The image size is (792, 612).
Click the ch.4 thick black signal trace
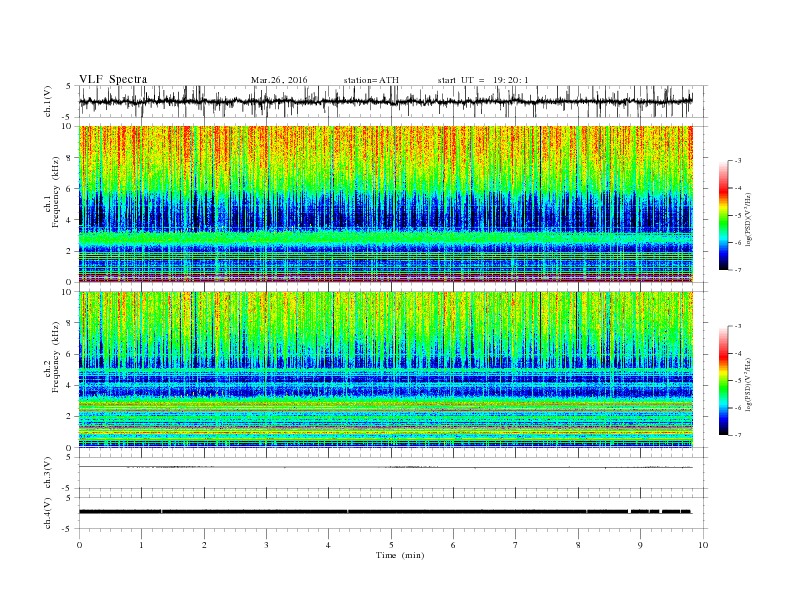pyautogui.click(x=386, y=512)
